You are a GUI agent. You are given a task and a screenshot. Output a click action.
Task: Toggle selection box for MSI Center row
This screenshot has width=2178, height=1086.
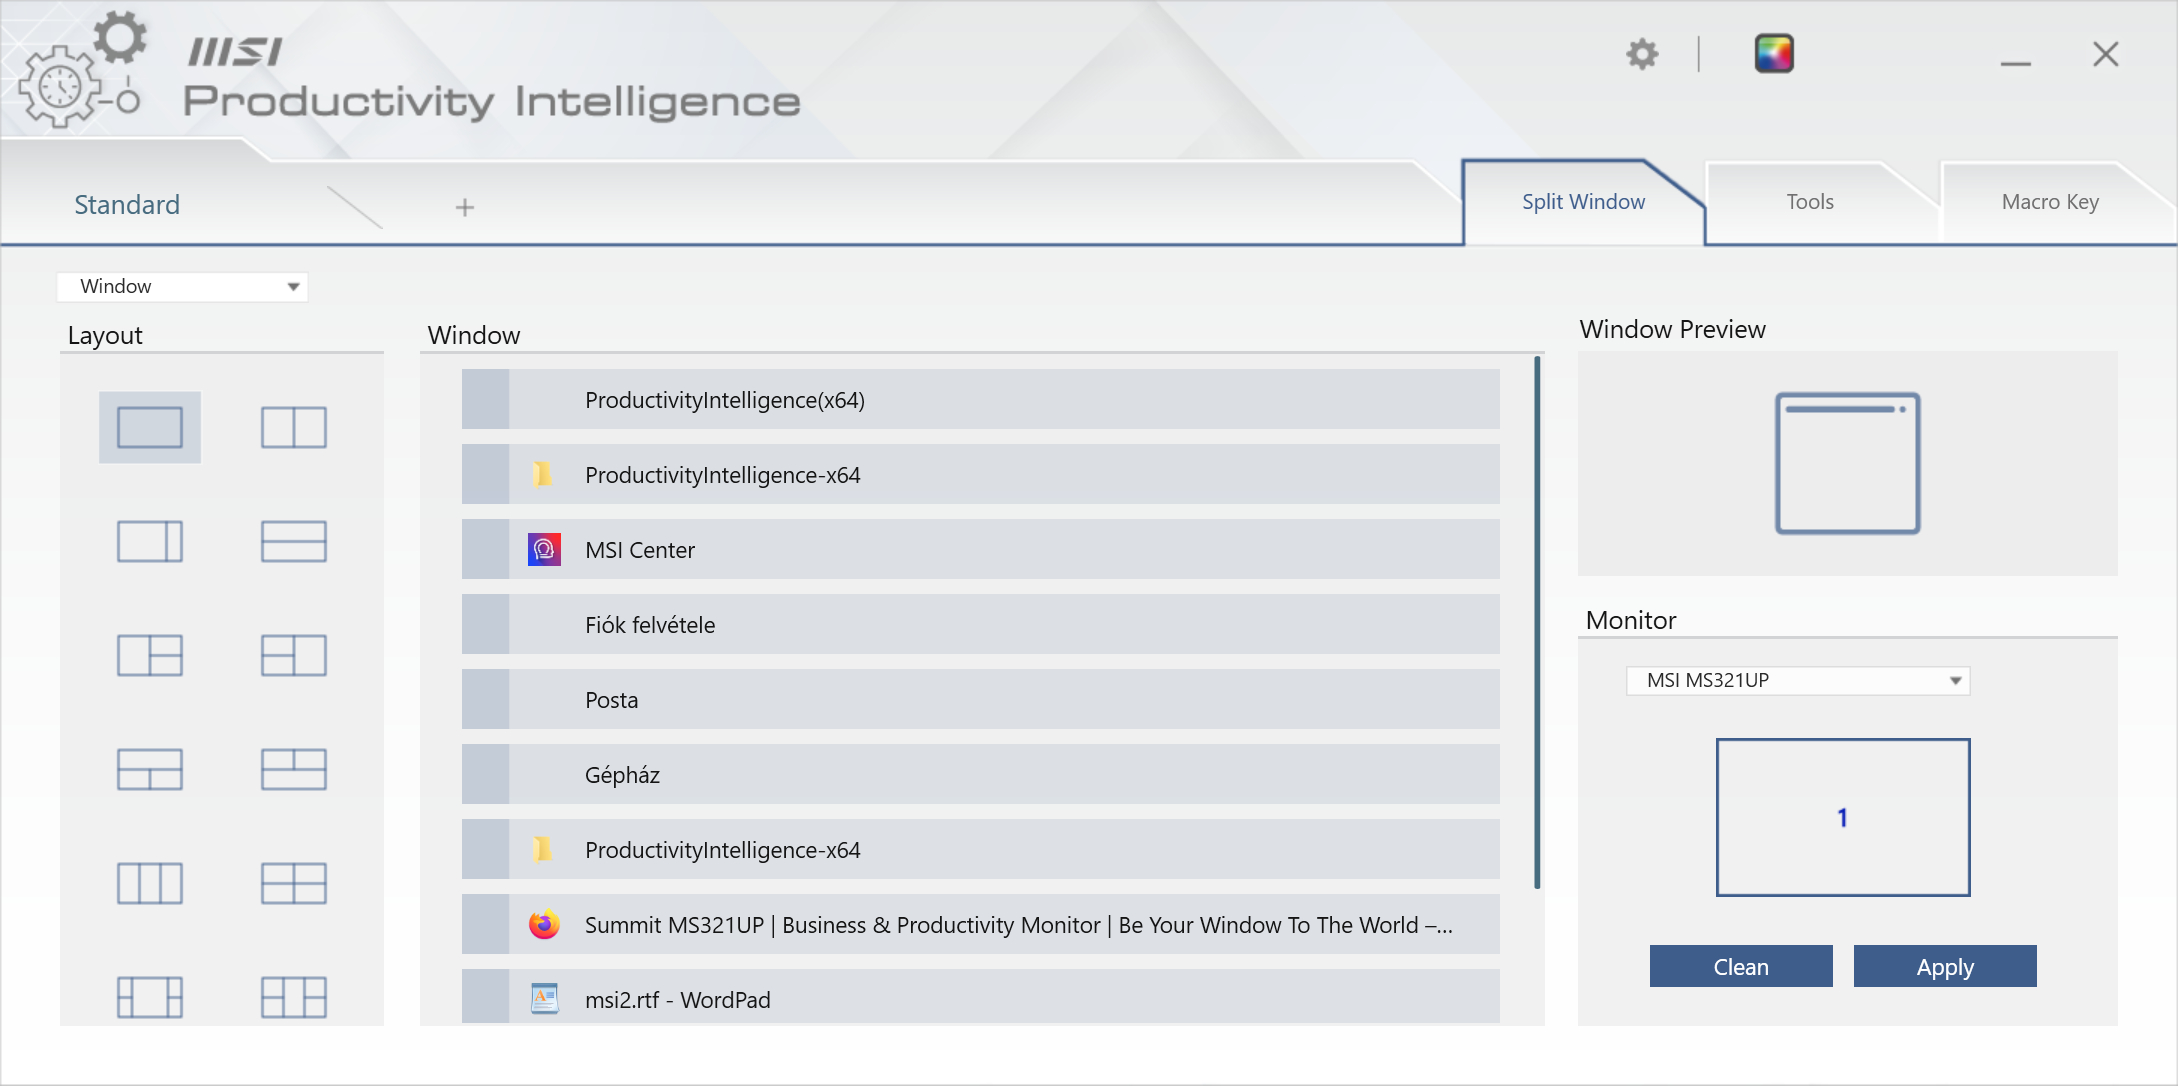click(x=485, y=549)
